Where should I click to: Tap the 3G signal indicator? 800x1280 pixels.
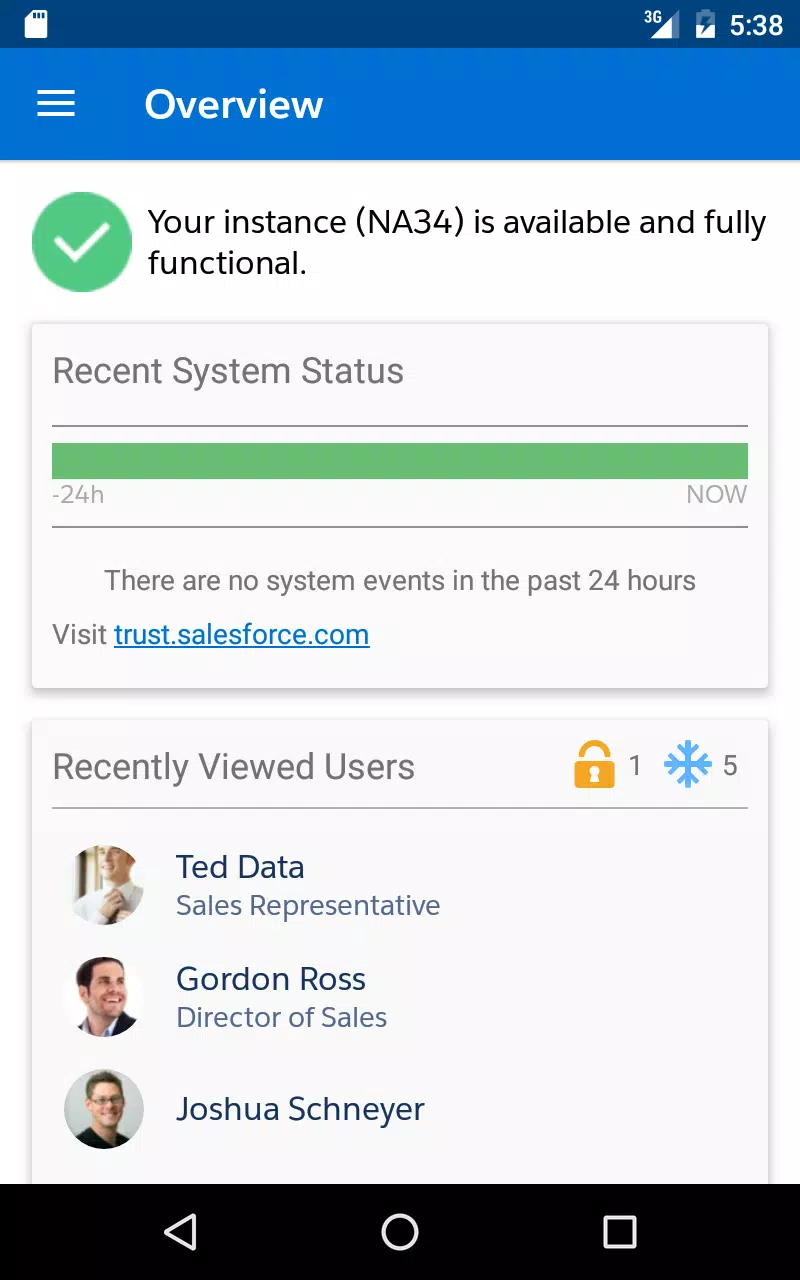(661, 24)
